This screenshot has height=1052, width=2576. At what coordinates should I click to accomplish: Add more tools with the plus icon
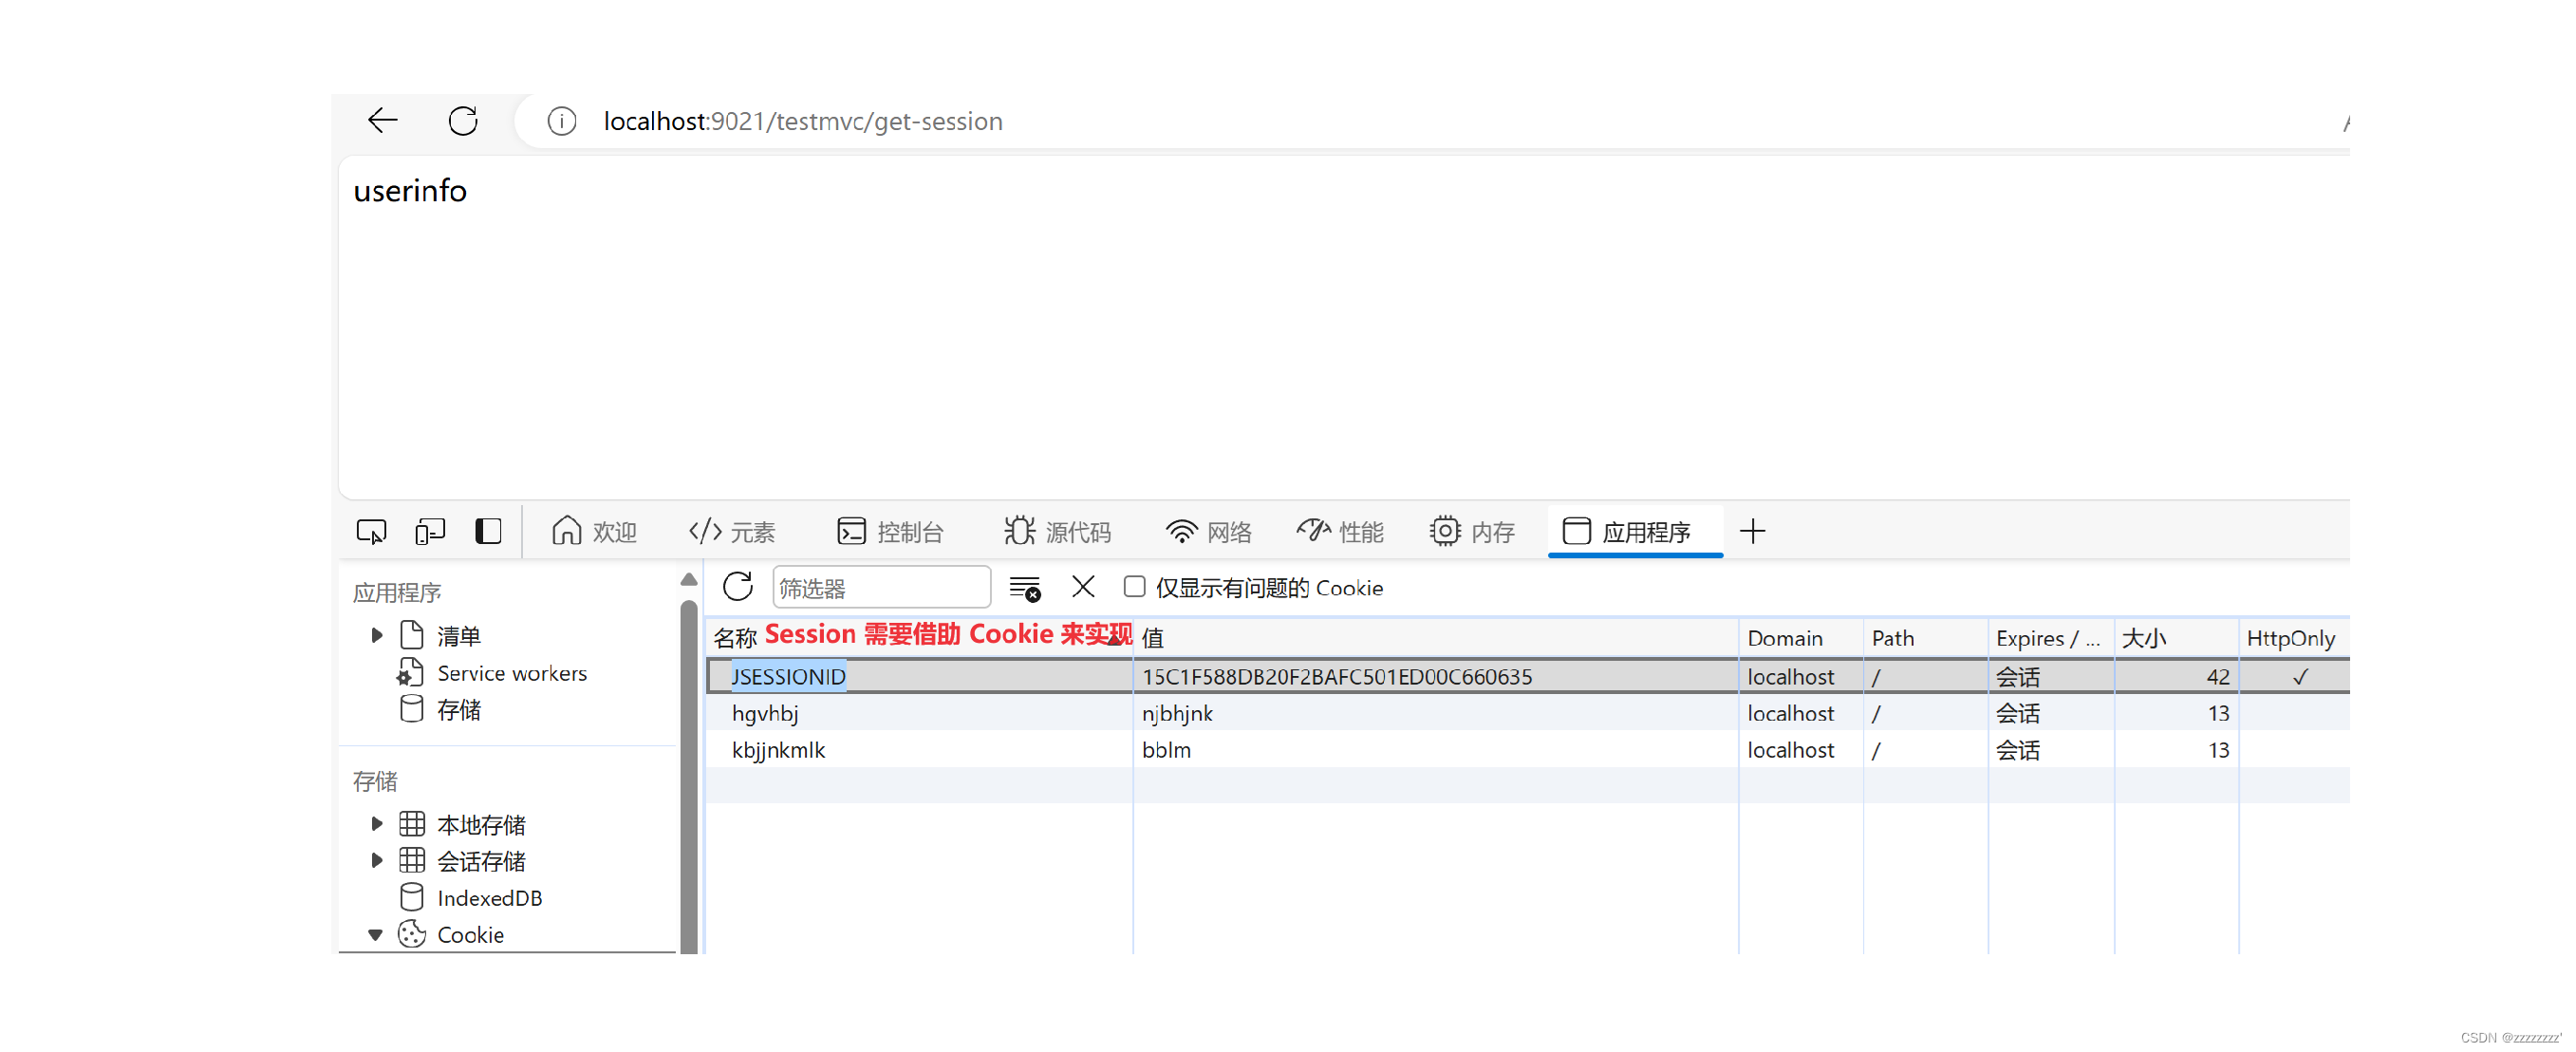[1753, 531]
